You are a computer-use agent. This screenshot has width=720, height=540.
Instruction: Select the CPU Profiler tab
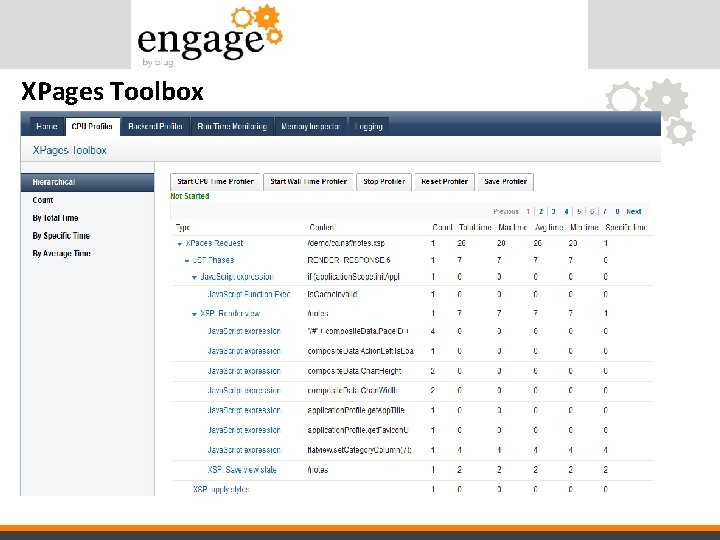point(92,126)
